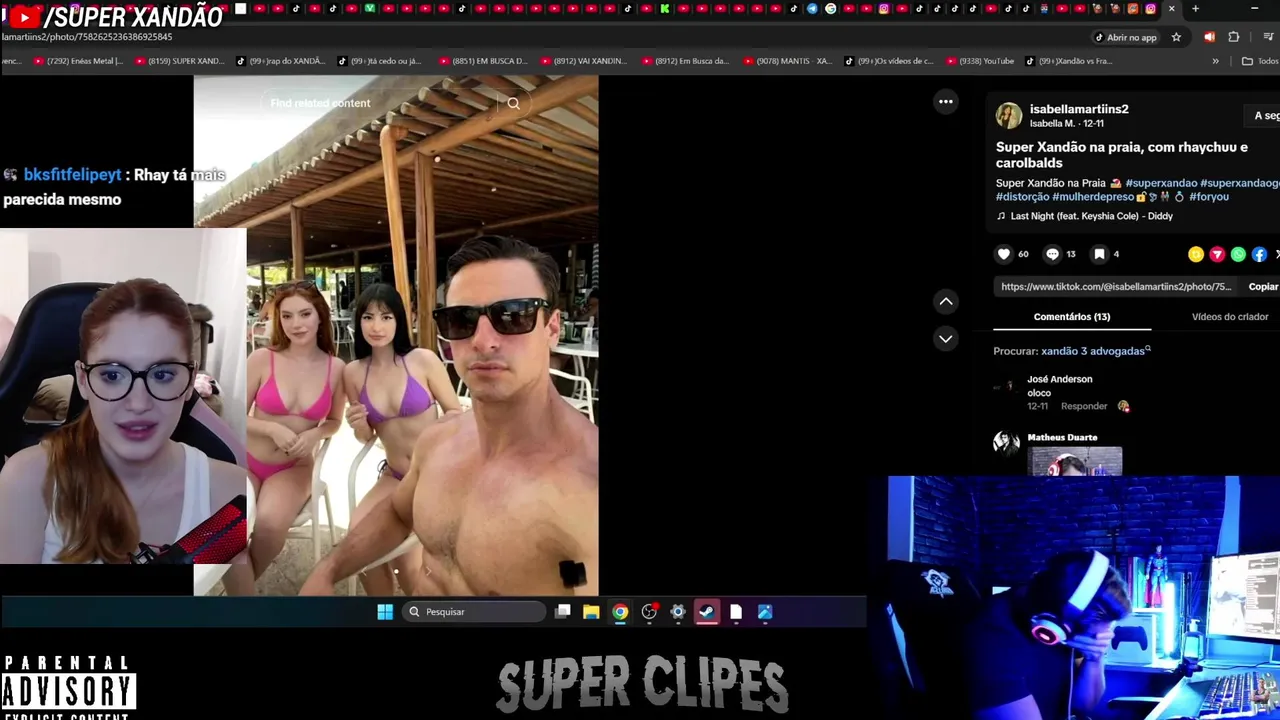1280x720 pixels.
Task: Open File Explorer from the taskbar
Action: pos(591,612)
